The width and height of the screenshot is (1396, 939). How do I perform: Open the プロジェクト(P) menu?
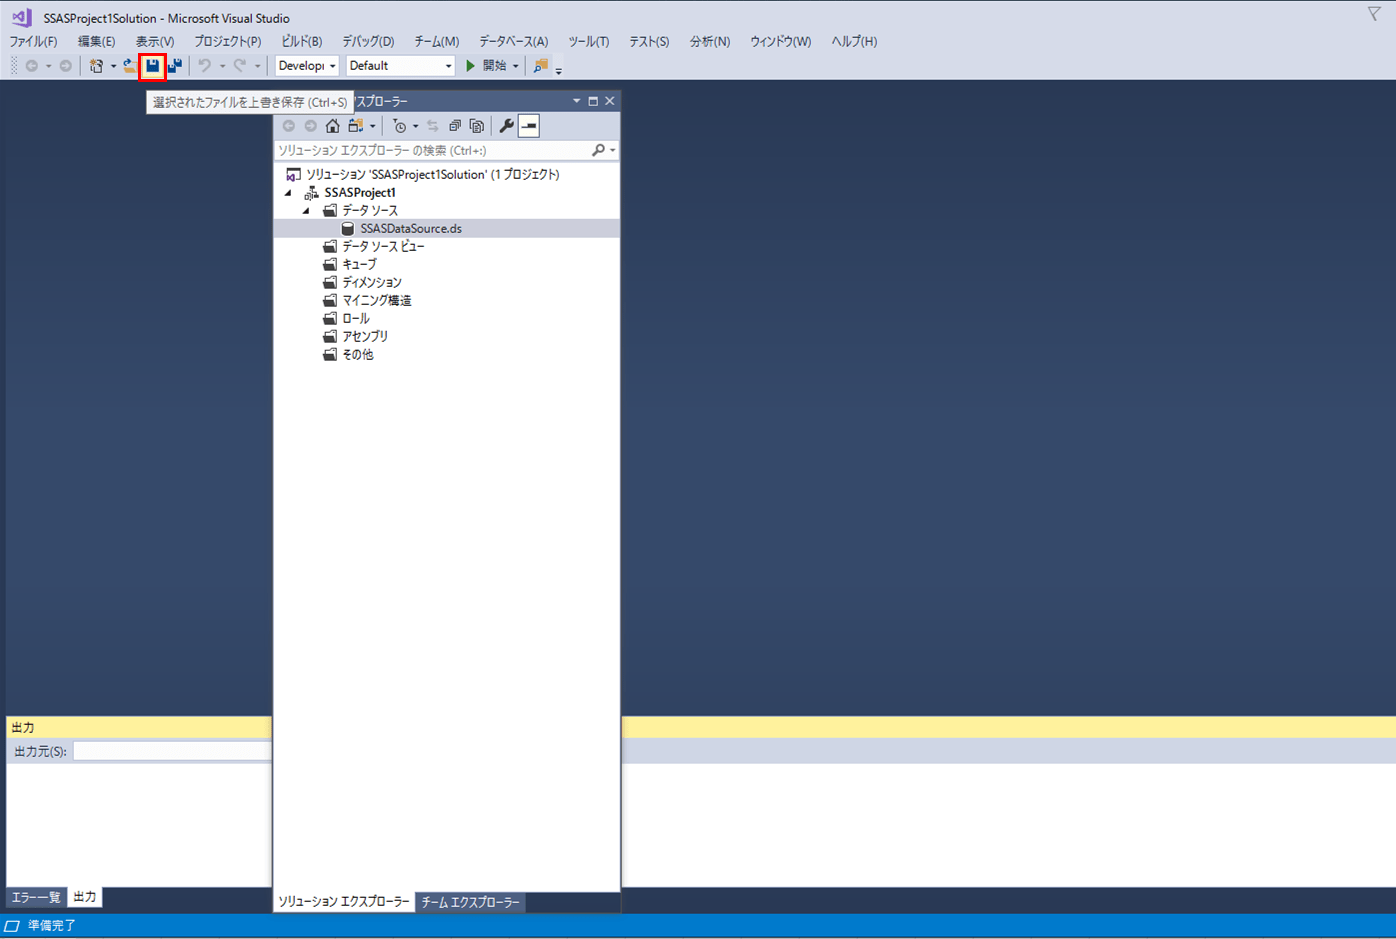(x=227, y=42)
